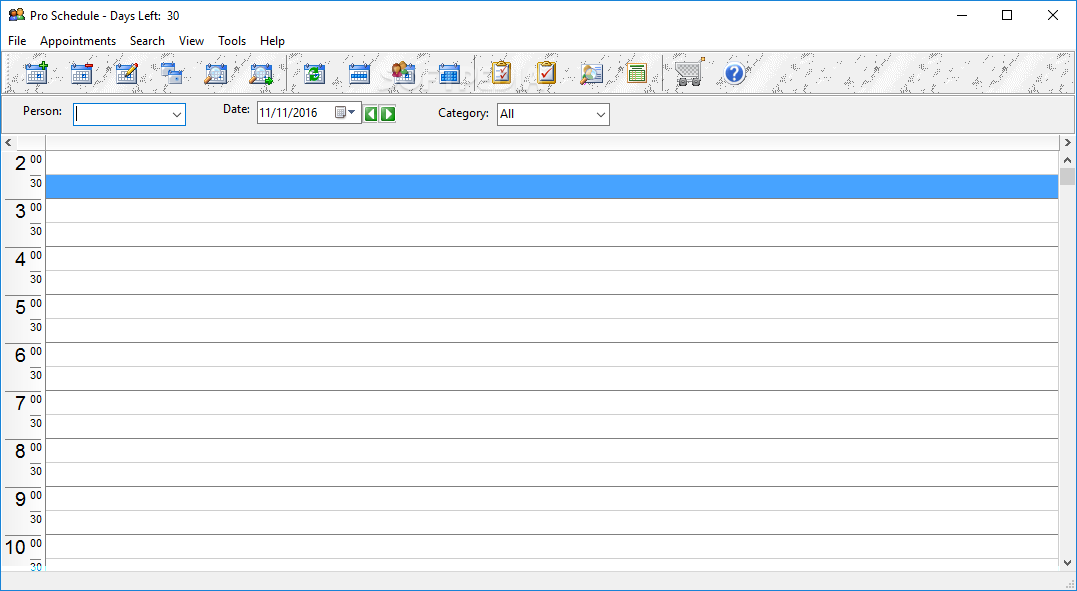Click the people calendar icon in toolbar
Viewport: 1077px width, 591px height.
tap(404, 73)
